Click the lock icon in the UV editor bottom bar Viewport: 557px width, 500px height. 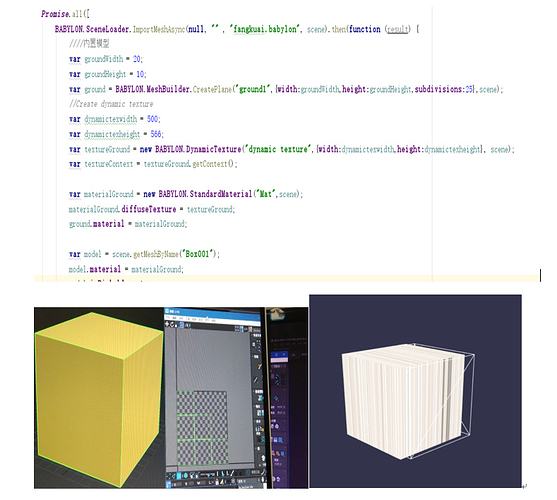[x=217, y=482]
